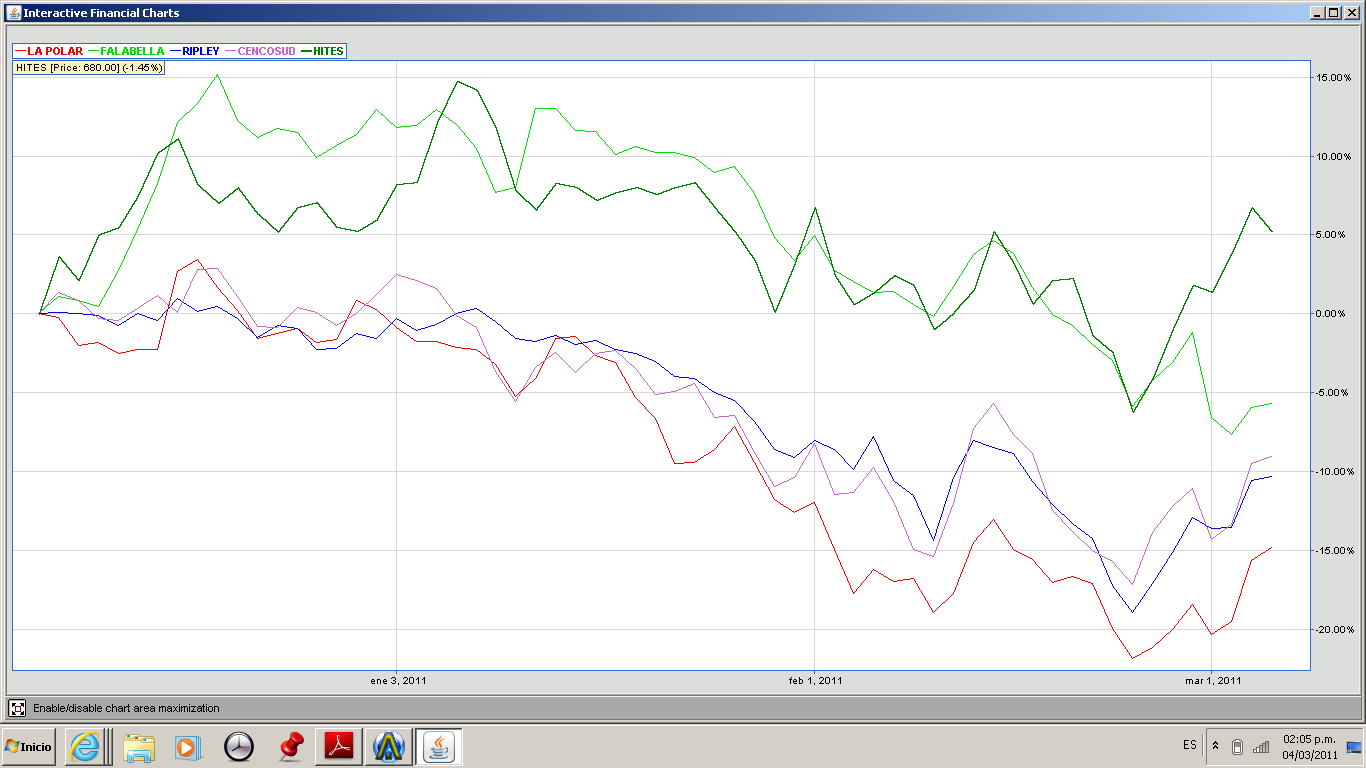Image resolution: width=1366 pixels, height=768 pixels.
Task: Minimize the Interactive Financial Charts window
Action: point(1317,13)
